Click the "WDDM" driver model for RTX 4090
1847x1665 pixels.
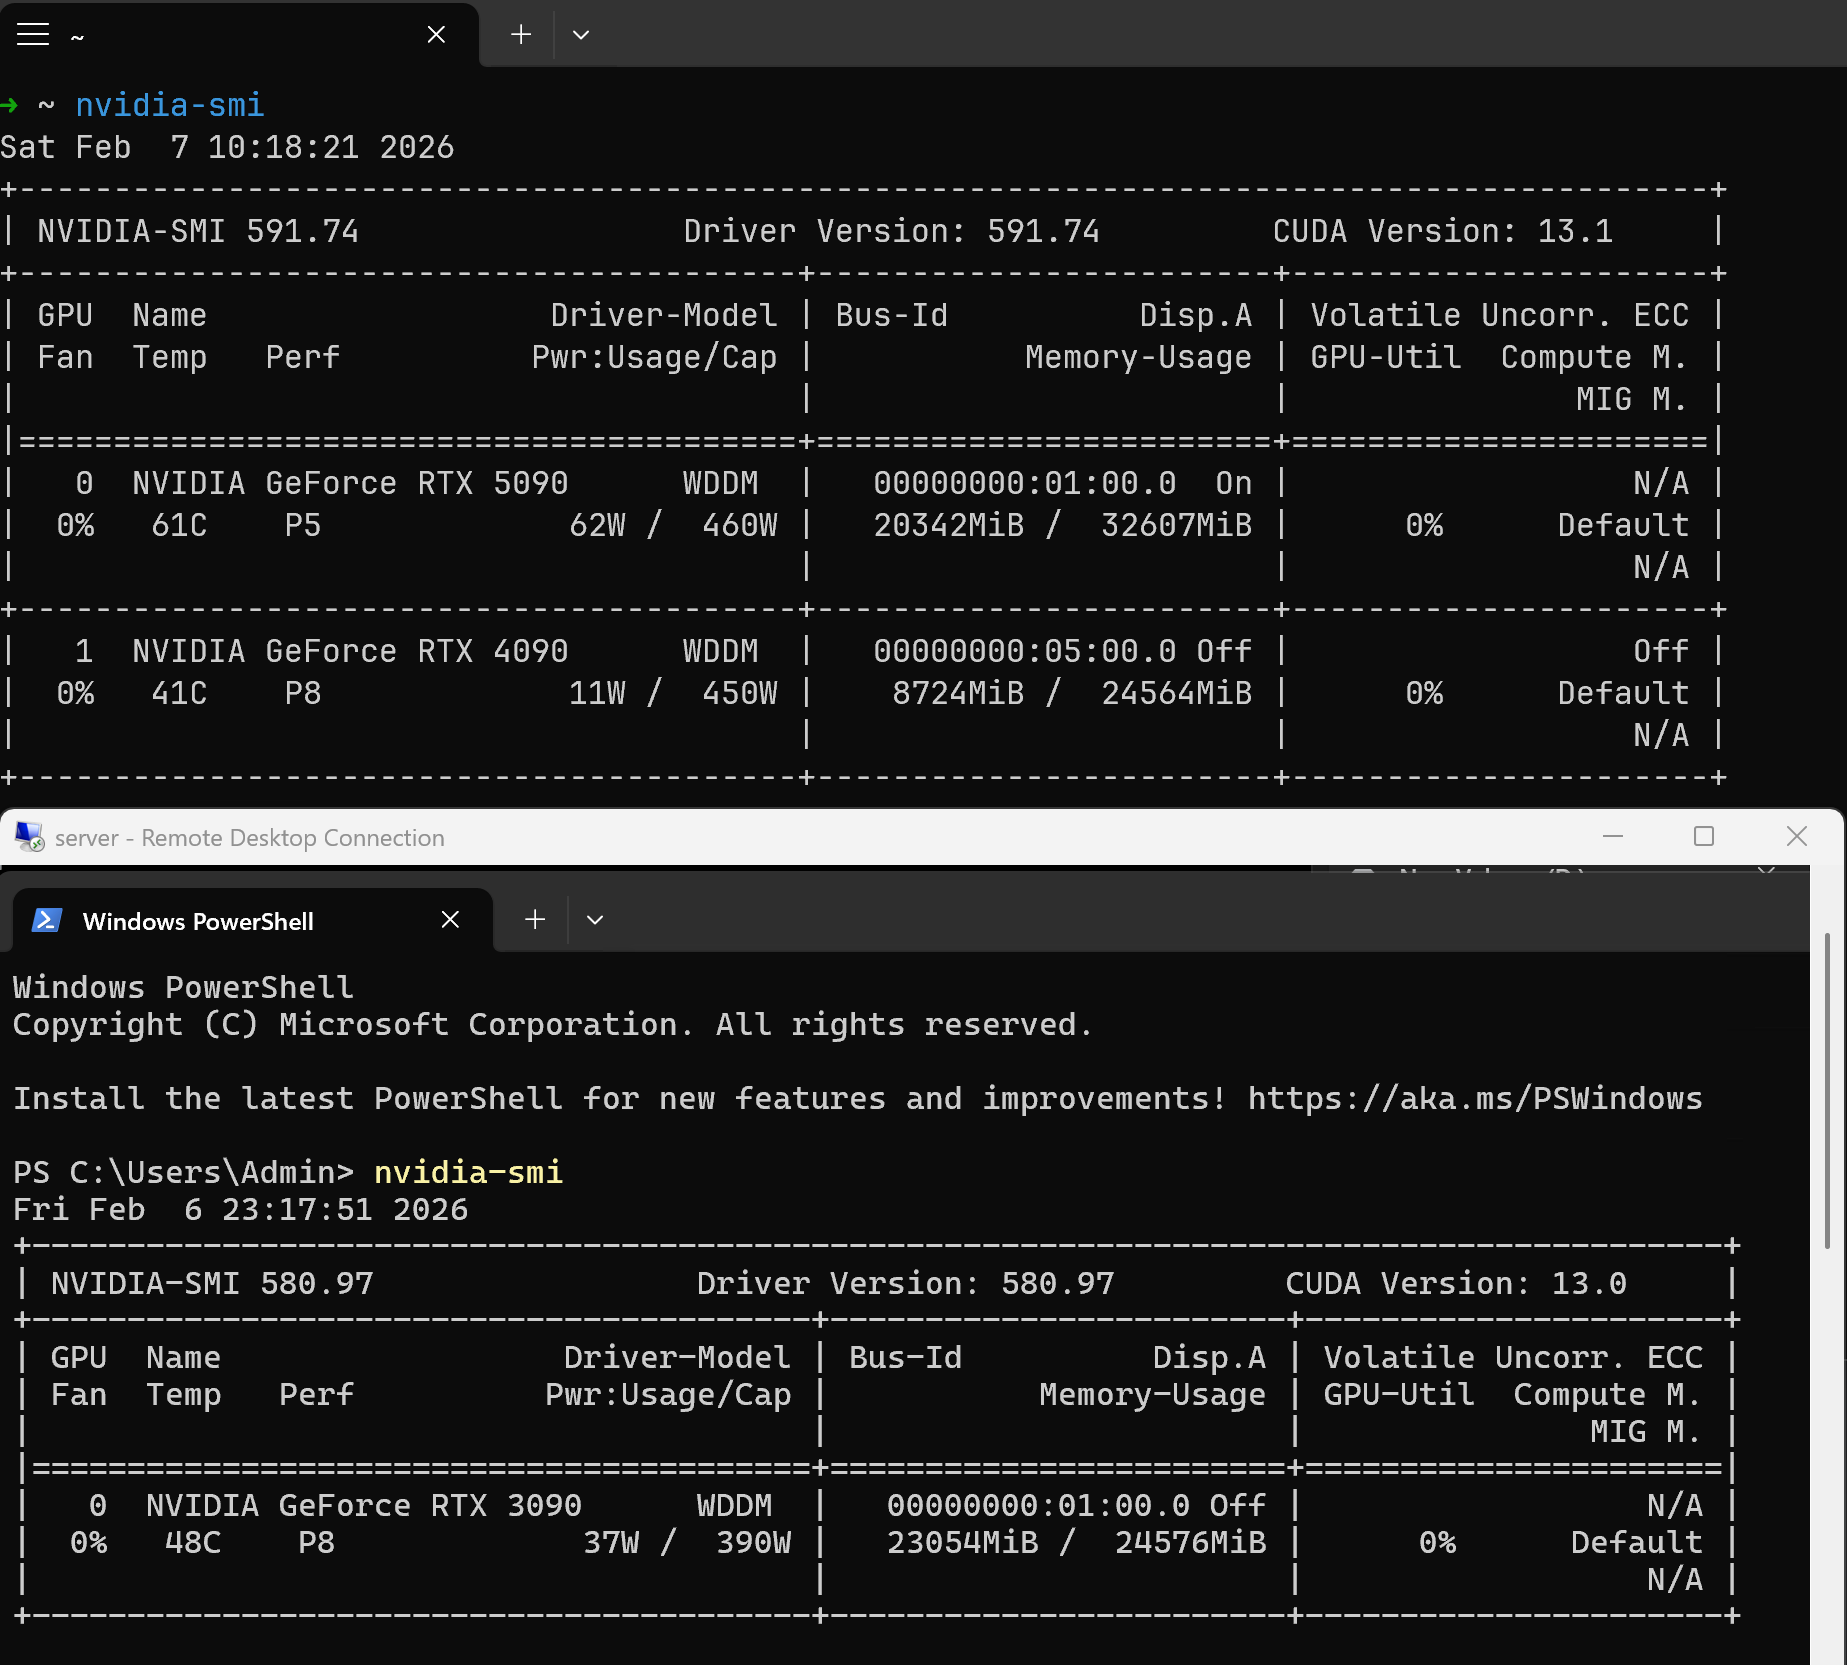point(721,652)
